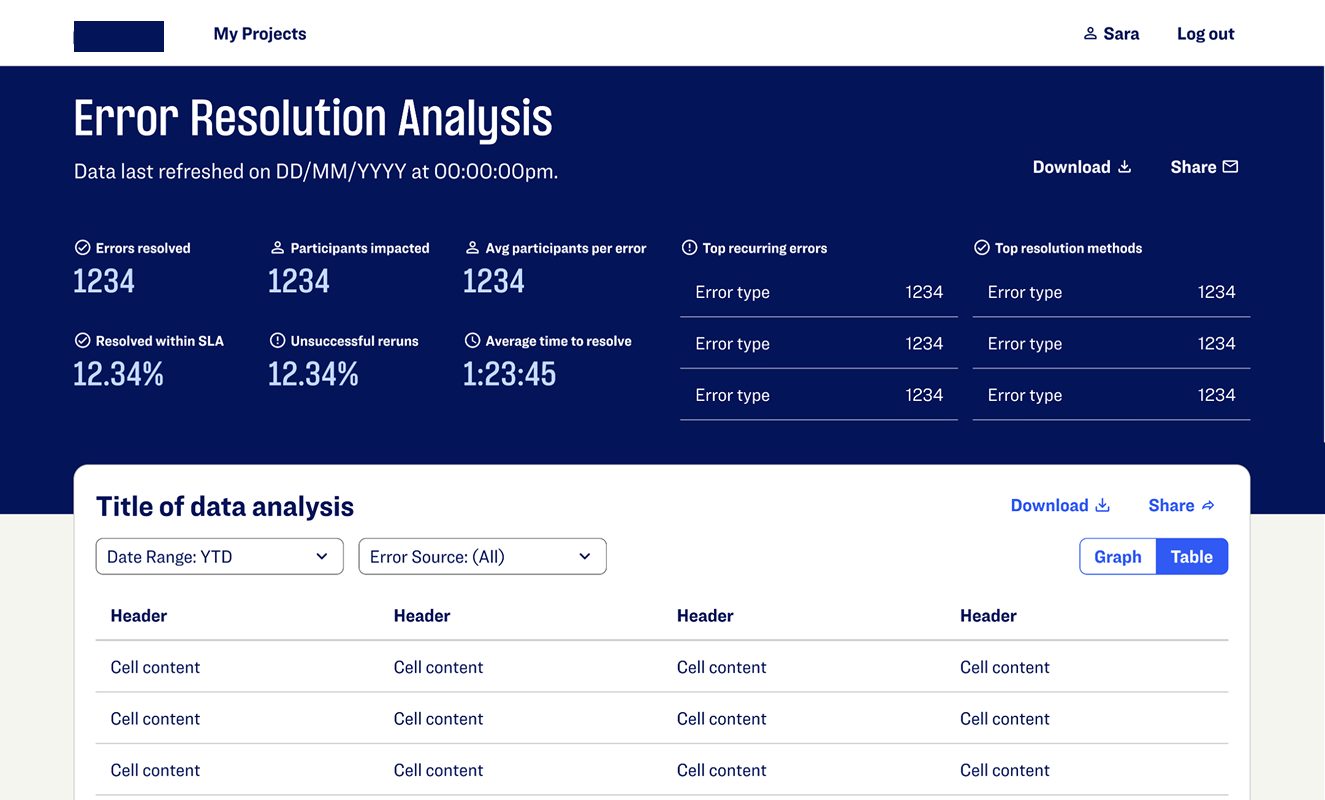Click the Data last refreshed timestamp text

[x=316, y=171]
